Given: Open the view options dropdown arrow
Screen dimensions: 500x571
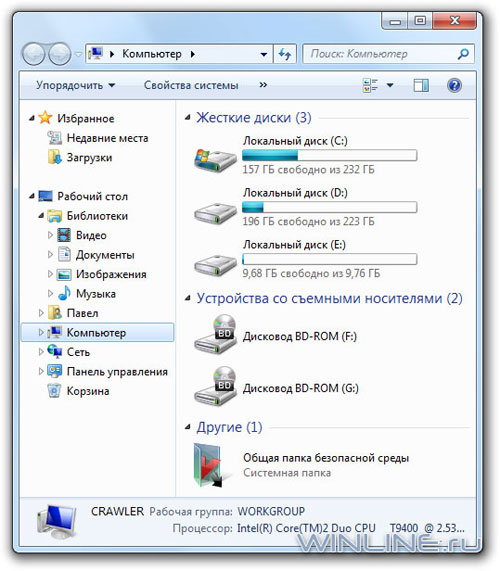Looking at the screenshot, I should tap(390, 86).
